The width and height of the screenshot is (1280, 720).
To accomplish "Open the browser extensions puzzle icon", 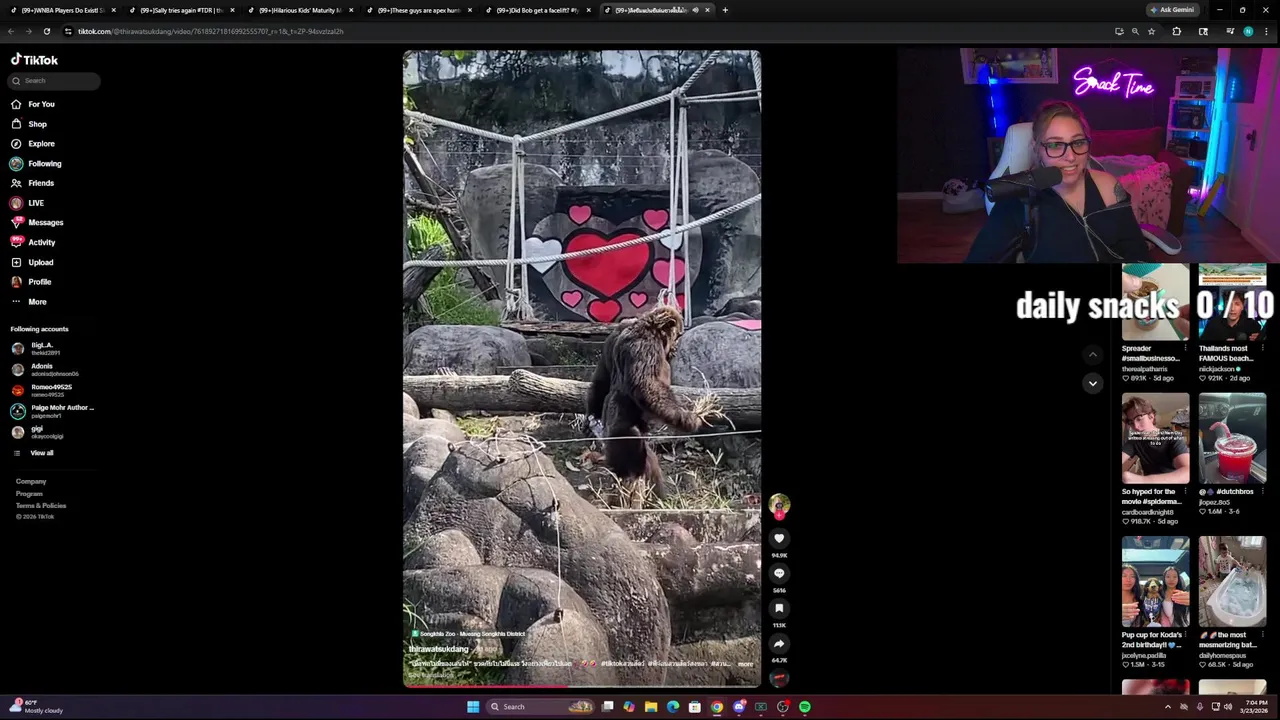I will [x=1176, y=31].
